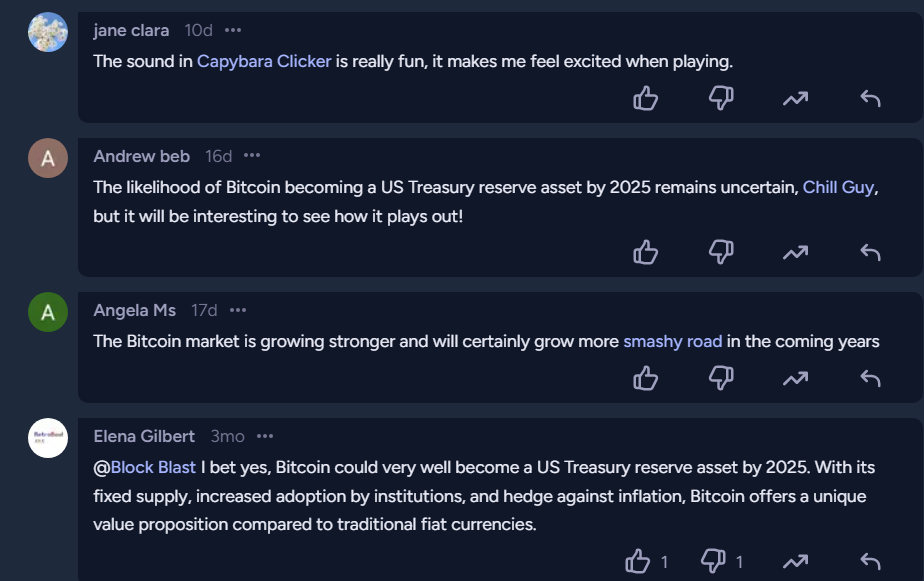Reply to Andrew beb's comment
This screenshot has height=581, width=924.
pos(870,252)
